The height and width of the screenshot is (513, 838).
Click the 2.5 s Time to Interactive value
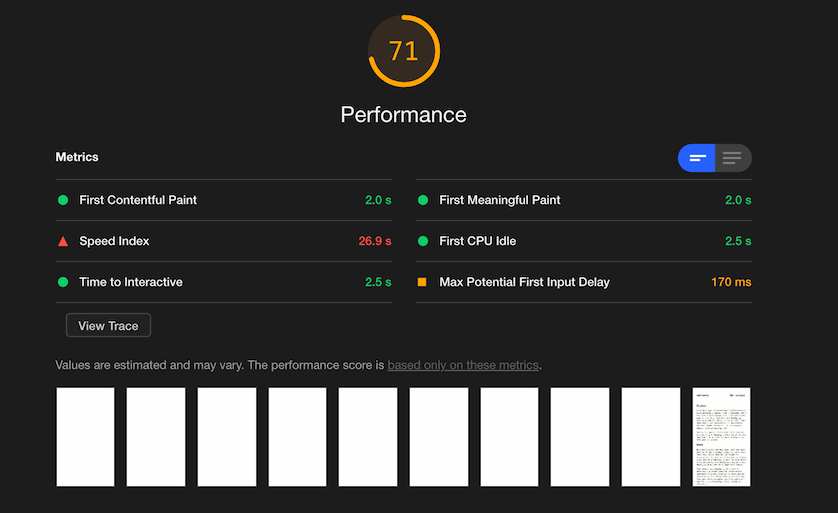(x=378, y=282)
